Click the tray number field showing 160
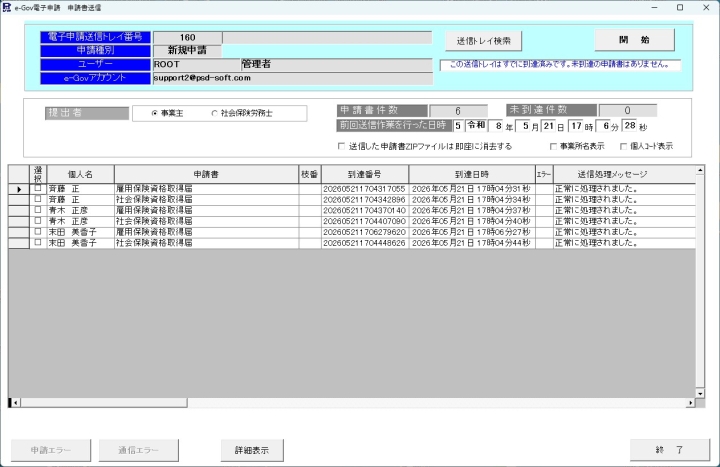The width and height of the screenshot is (720, 467). (x=187, y=38)
